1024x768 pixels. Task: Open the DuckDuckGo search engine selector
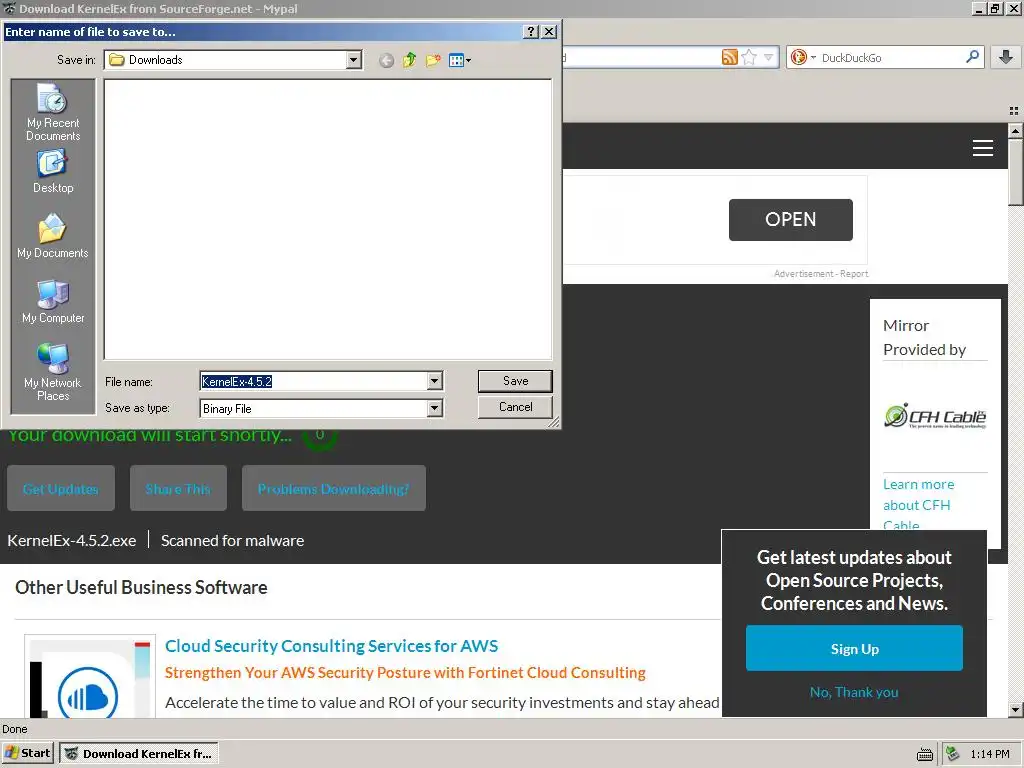(803, 57)
